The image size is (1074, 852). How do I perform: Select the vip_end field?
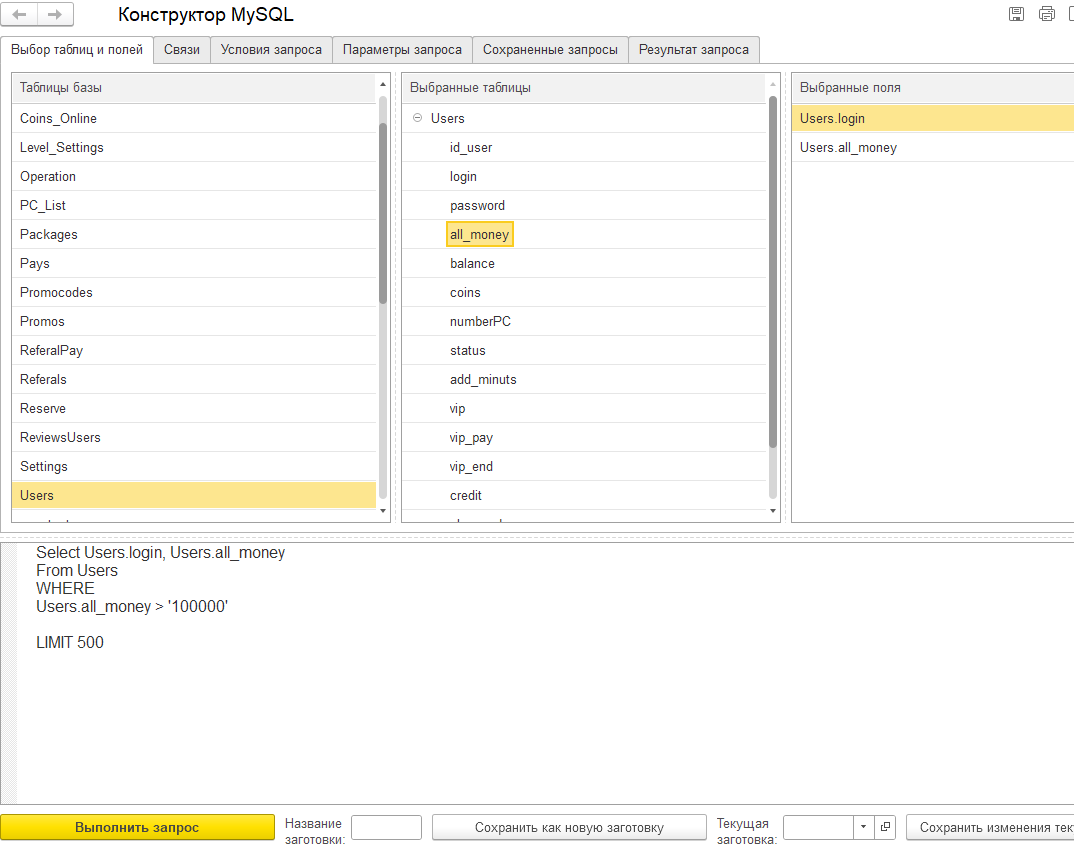click(471, 466)
